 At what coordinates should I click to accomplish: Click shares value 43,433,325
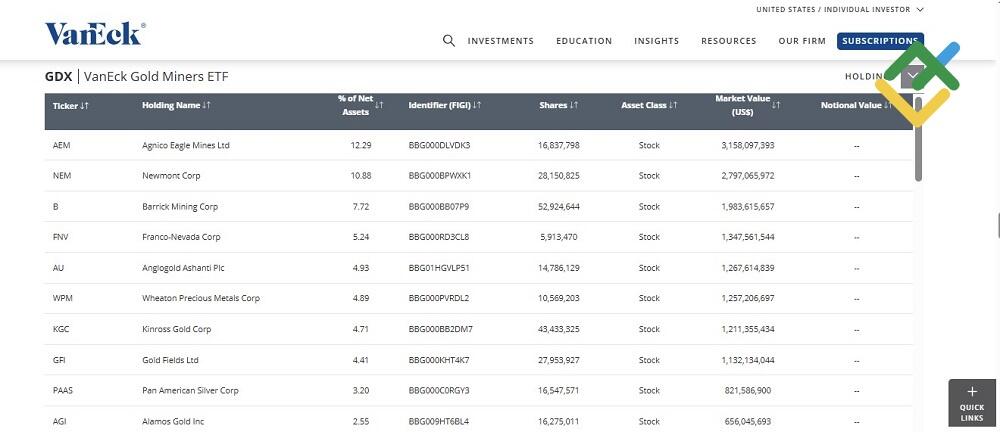click(x=559, y=329)
